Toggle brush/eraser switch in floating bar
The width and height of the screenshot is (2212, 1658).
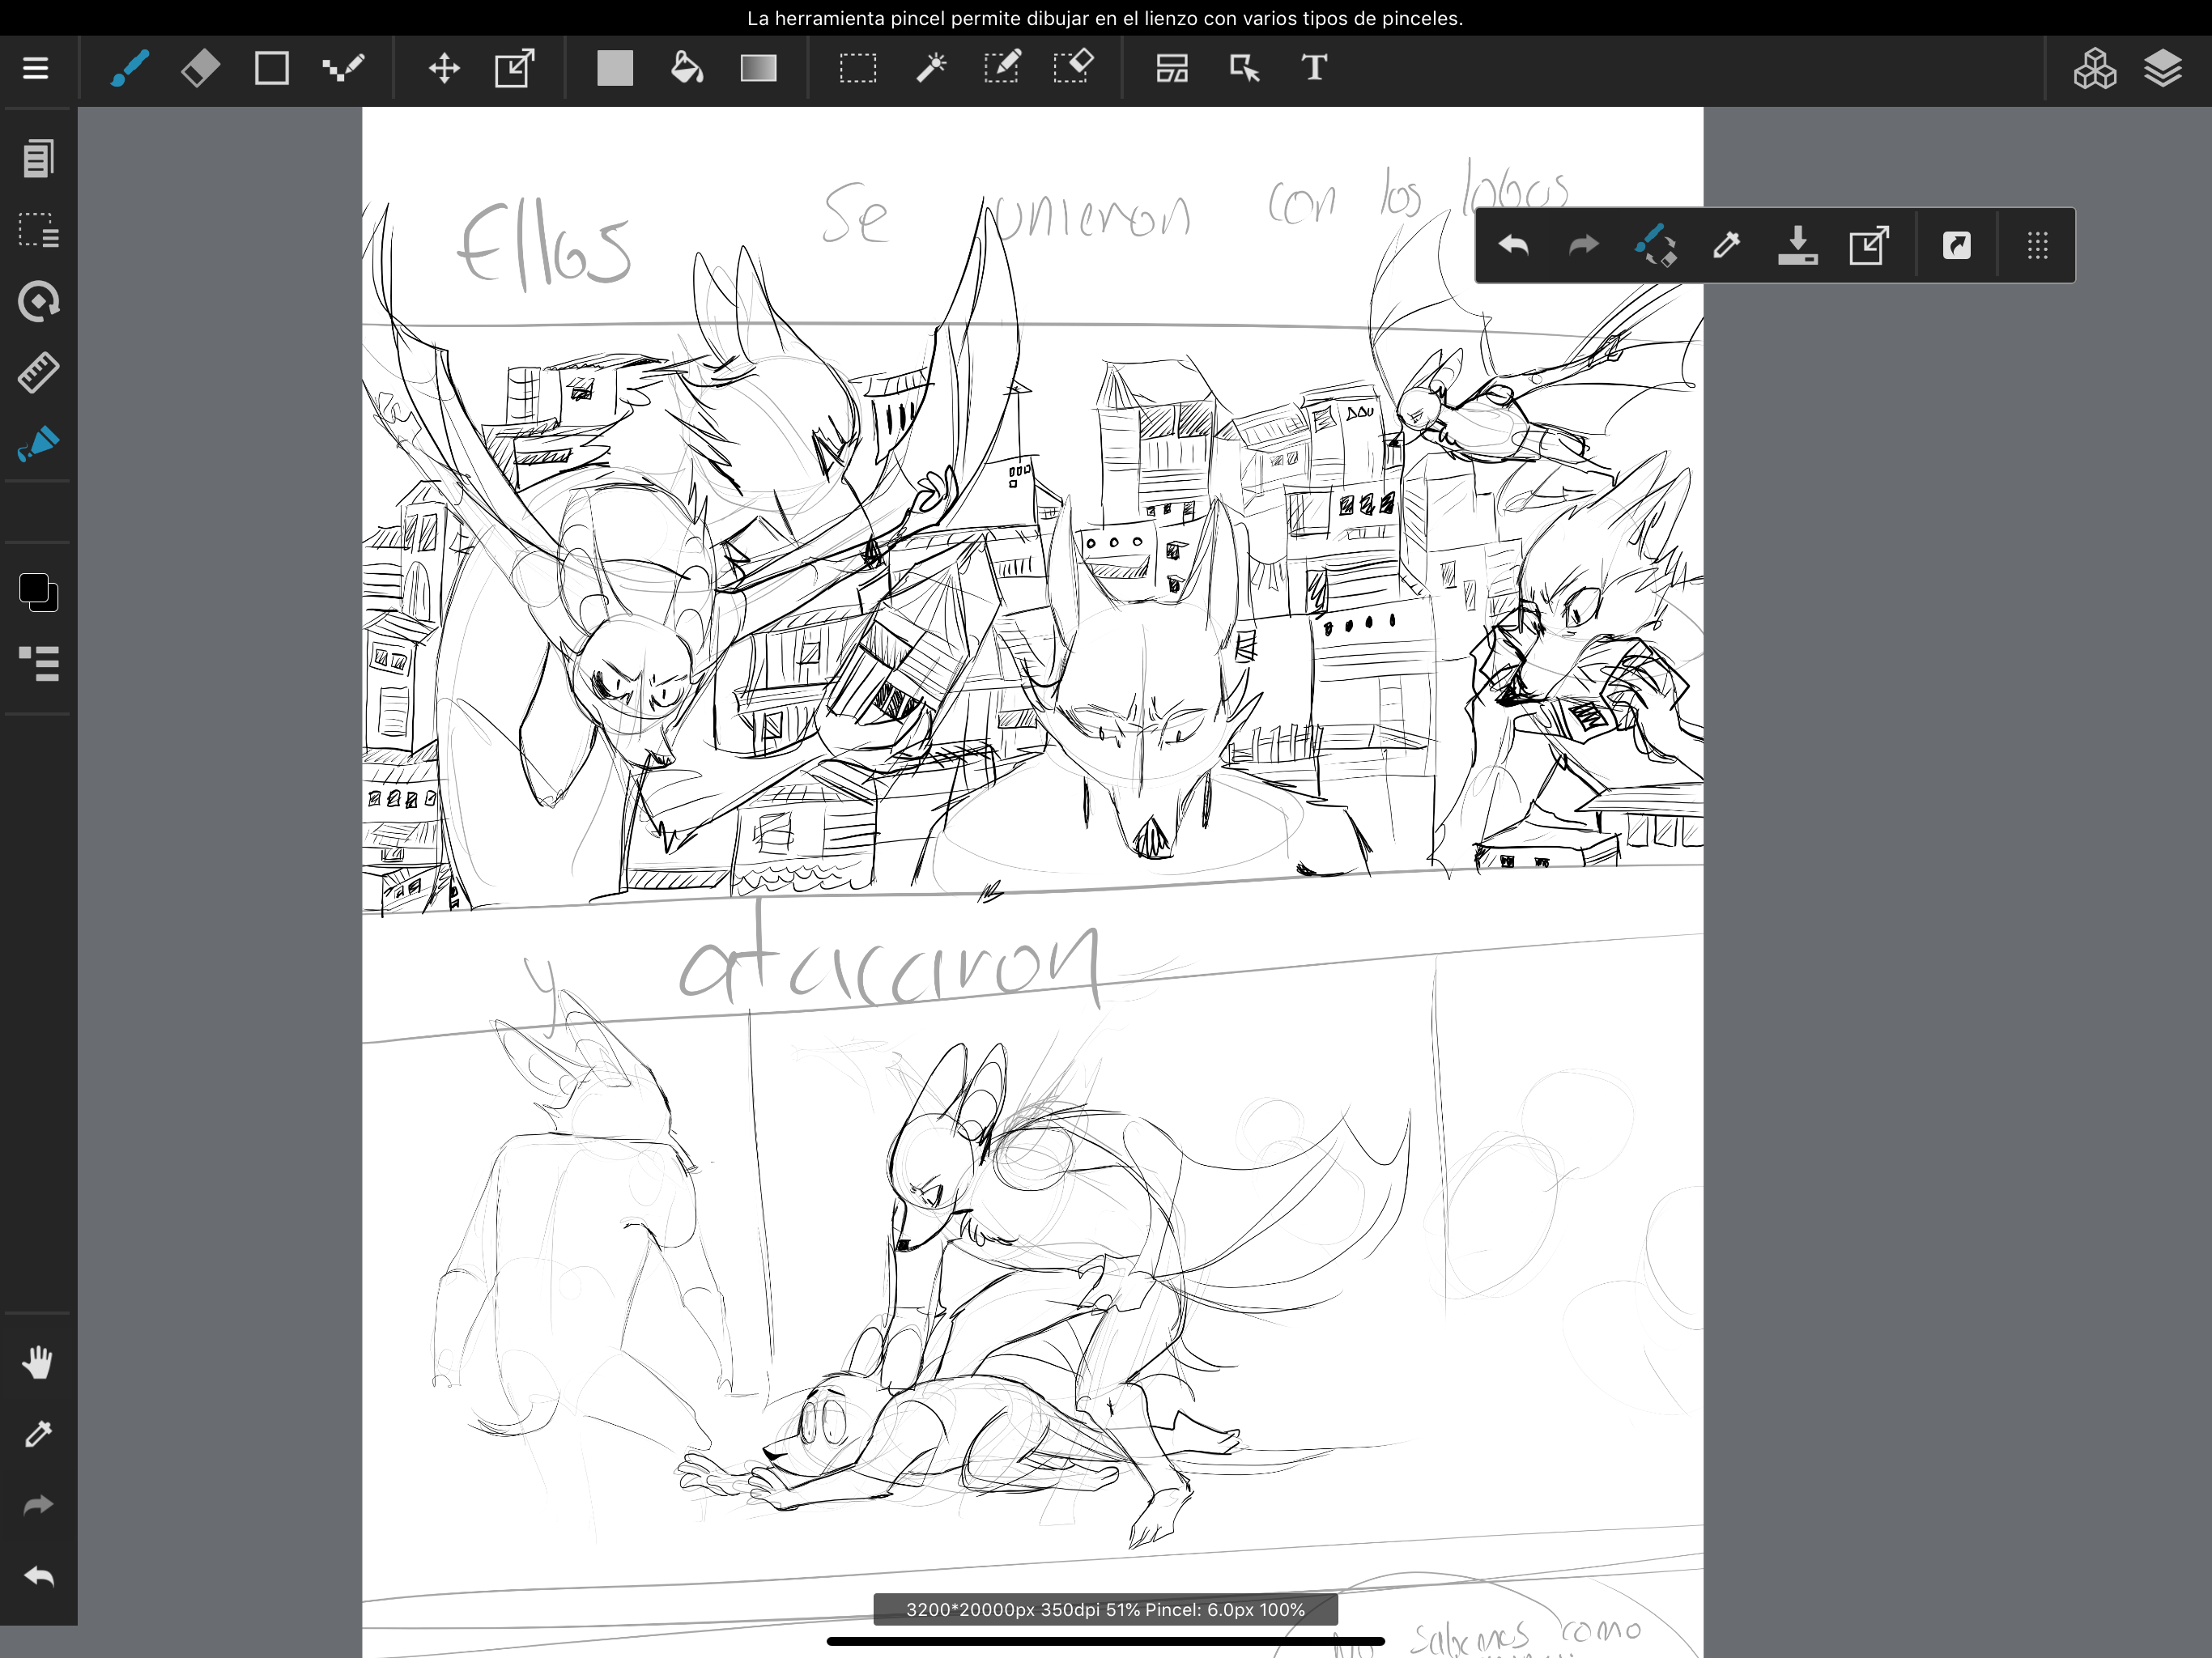click(1655, 245)
